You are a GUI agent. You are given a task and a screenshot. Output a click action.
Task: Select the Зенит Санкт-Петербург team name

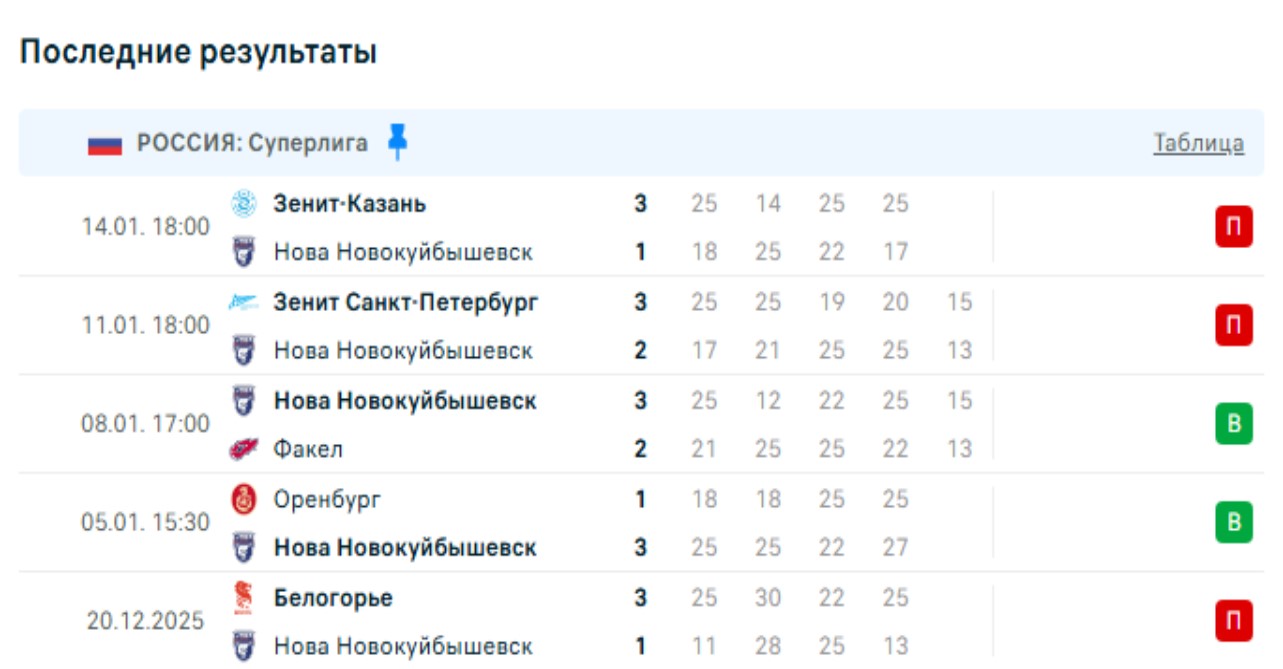(406, 303)
